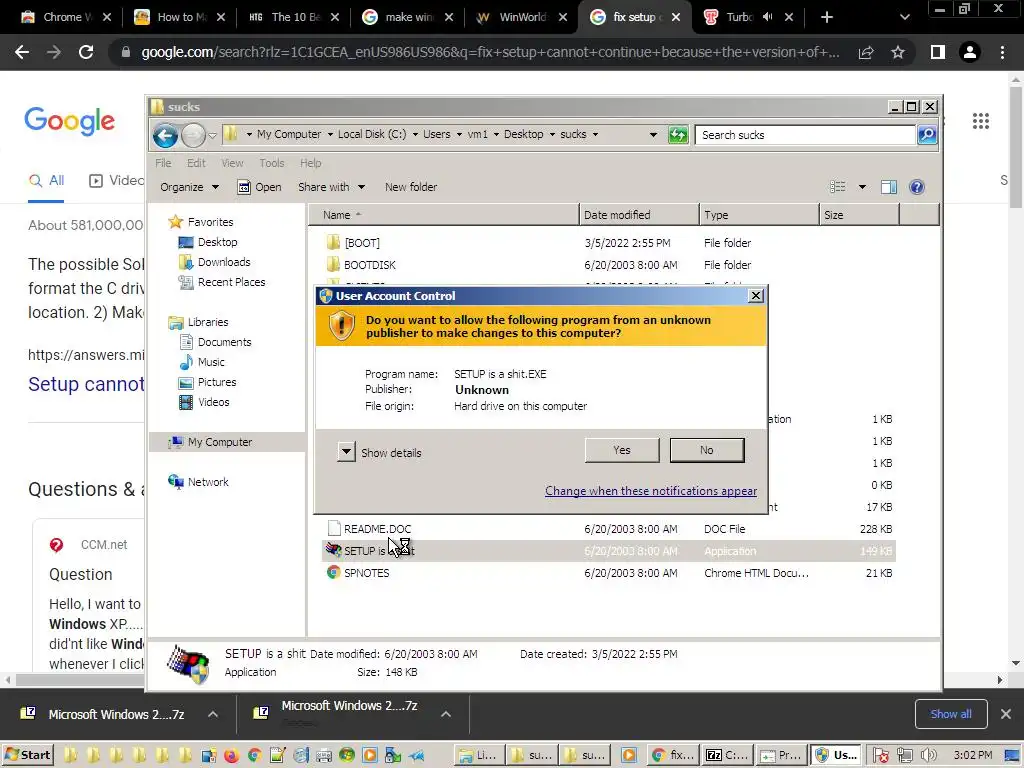The width and height of the screenshot is (1024, 768).
Task: Open 'Change when these notifications appear' link
Action: pos(650,490)
